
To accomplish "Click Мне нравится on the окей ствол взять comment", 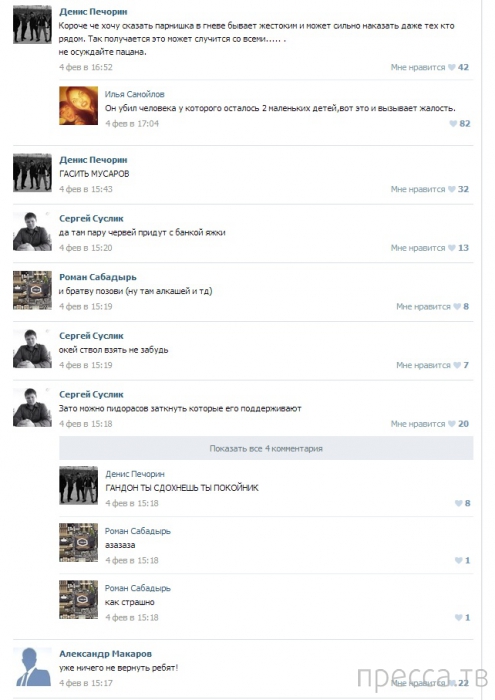I will [423, 365].
